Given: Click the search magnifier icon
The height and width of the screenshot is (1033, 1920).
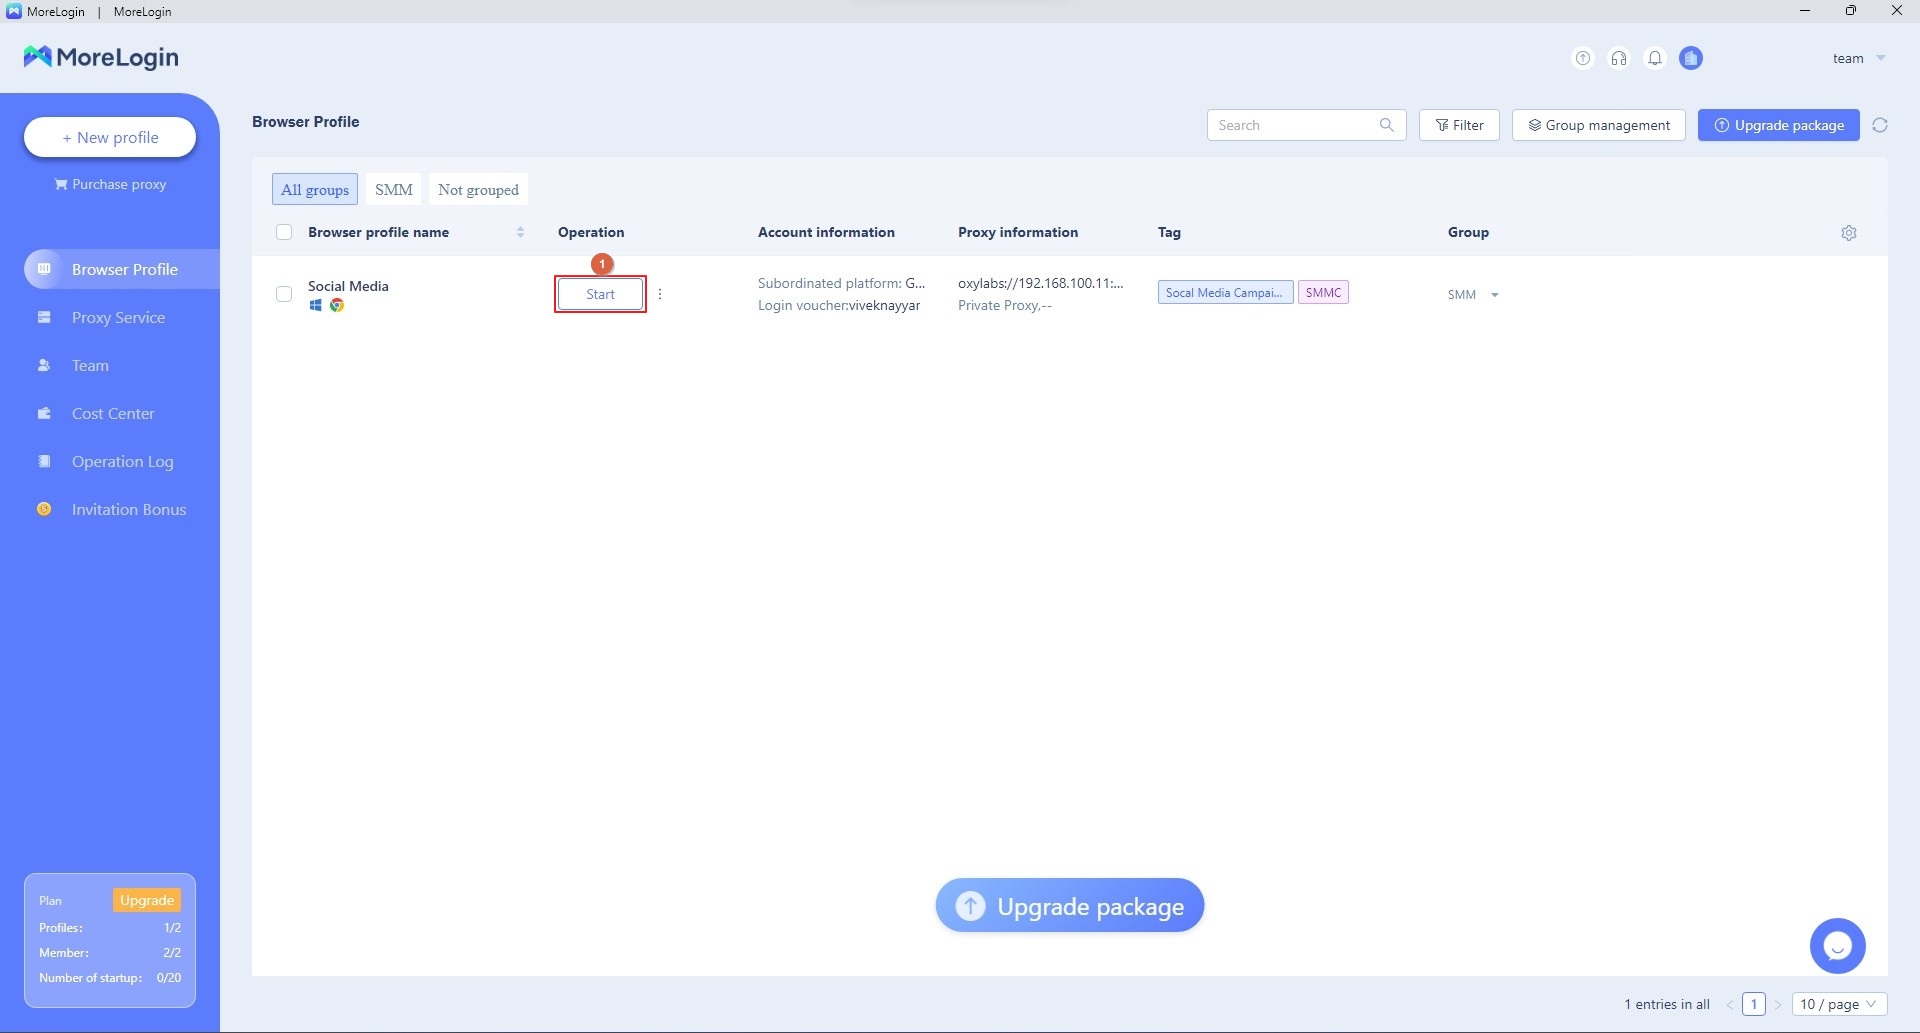Looking at the screenshot, I should (x=1386, y=125).
